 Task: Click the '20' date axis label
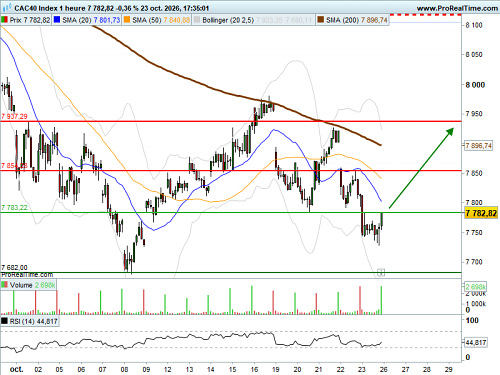point(297,369)
